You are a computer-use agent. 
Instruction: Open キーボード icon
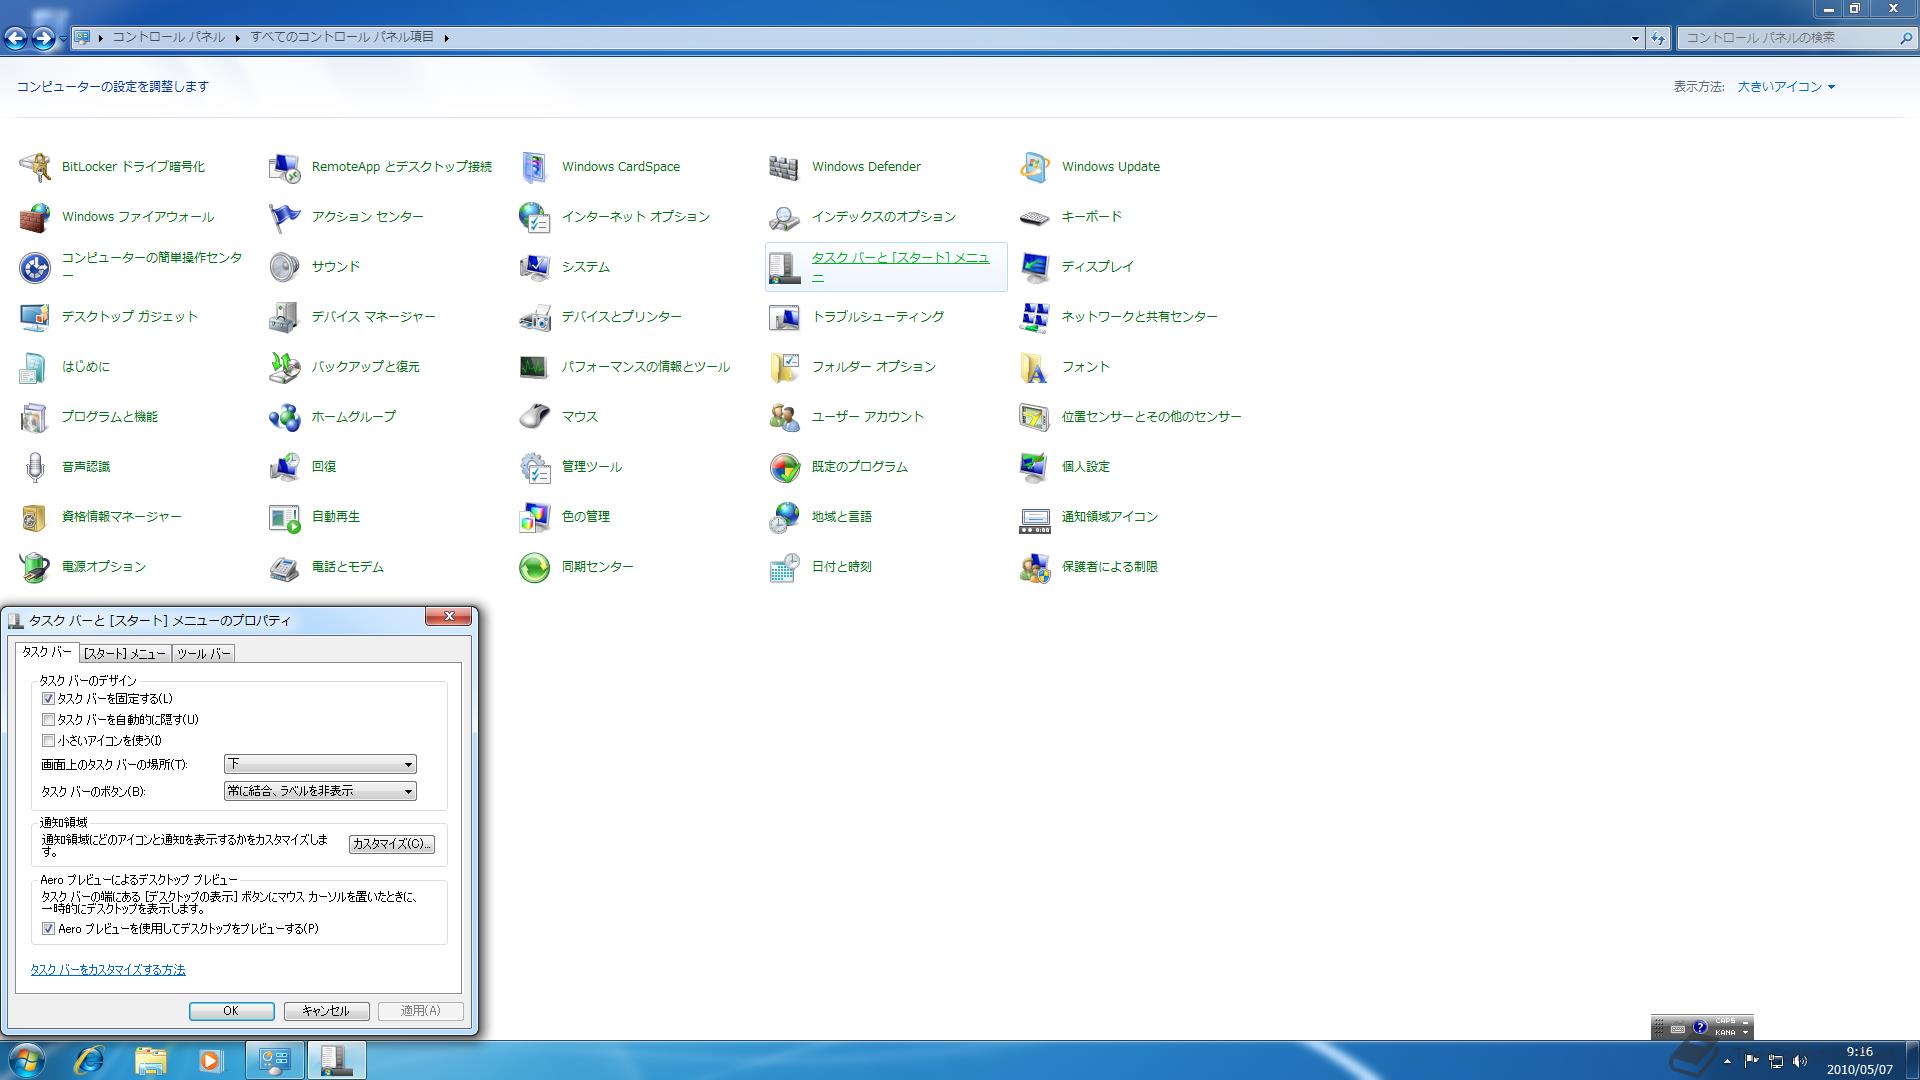coord(1035,217)
